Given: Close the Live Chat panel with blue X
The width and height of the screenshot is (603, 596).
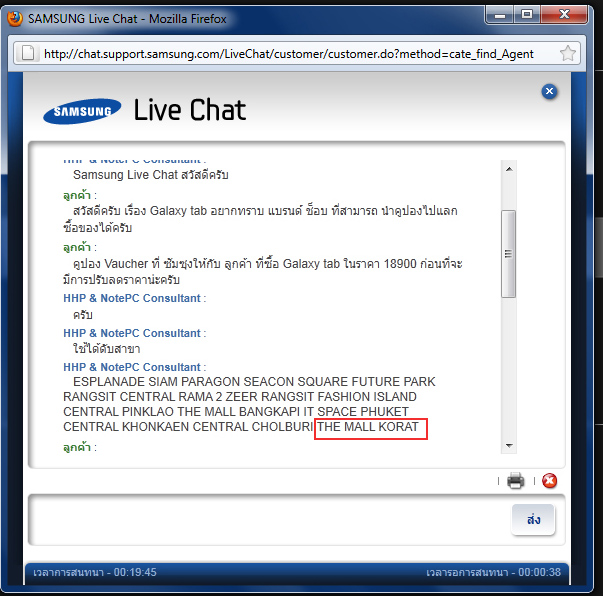Looking at the screenshot, I should [x=549, y=92].
